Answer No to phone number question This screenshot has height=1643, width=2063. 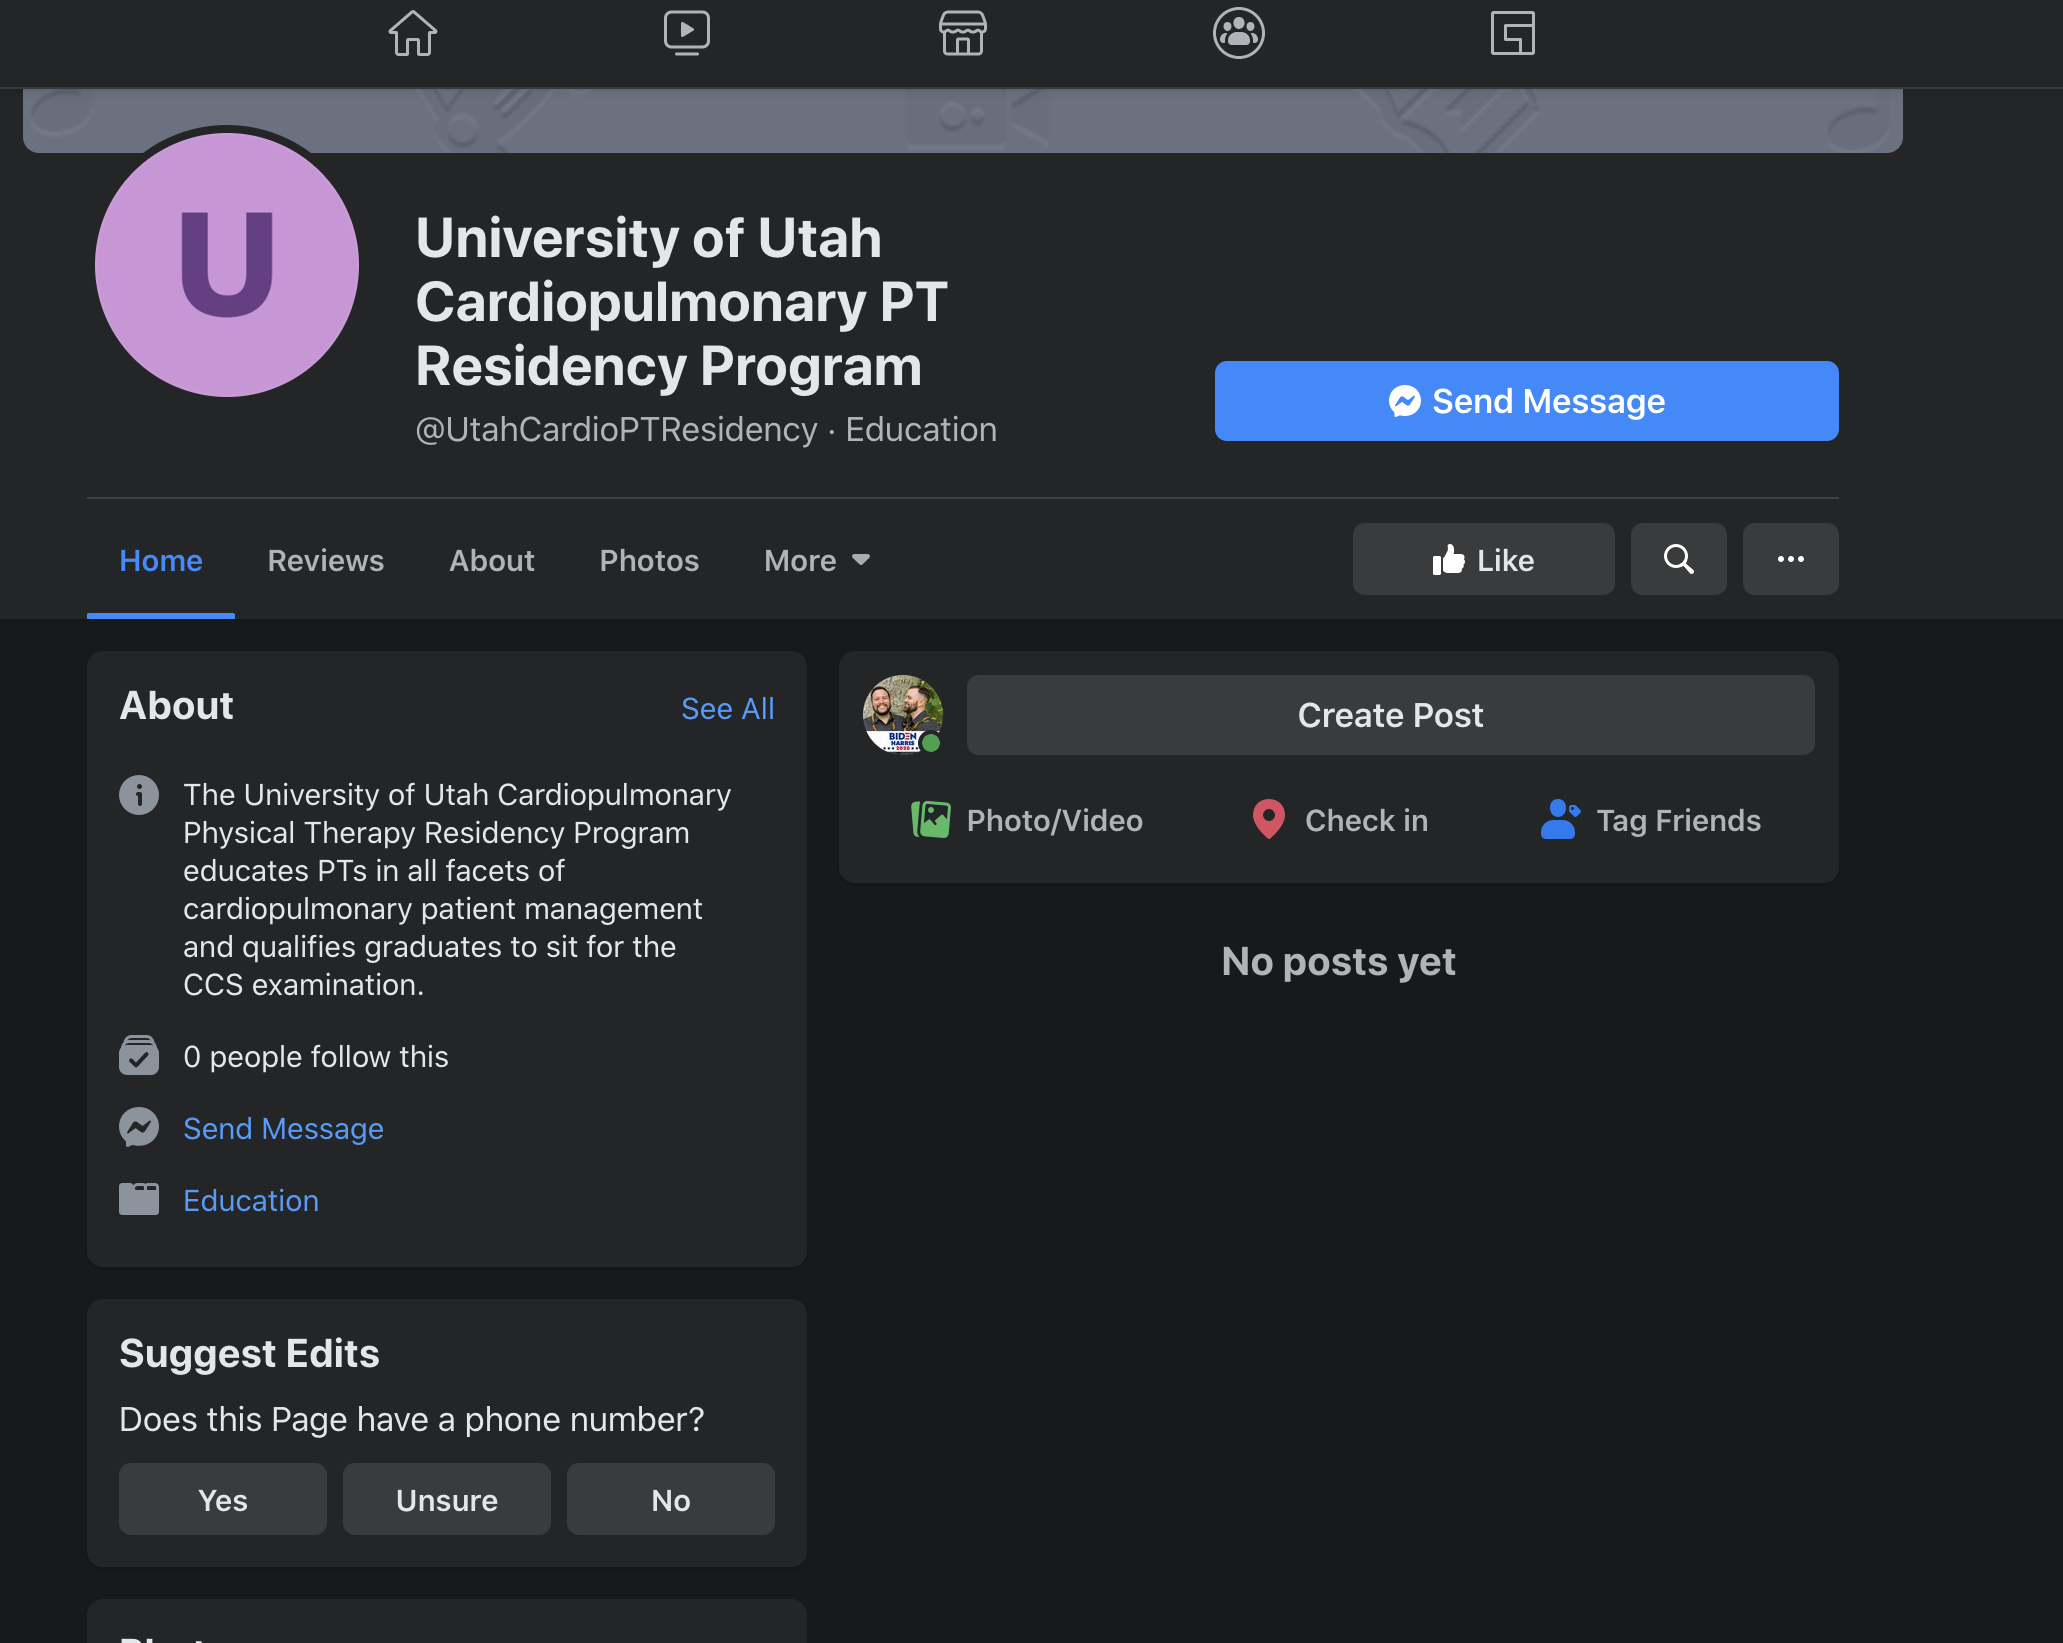[x=671, y=1499]
